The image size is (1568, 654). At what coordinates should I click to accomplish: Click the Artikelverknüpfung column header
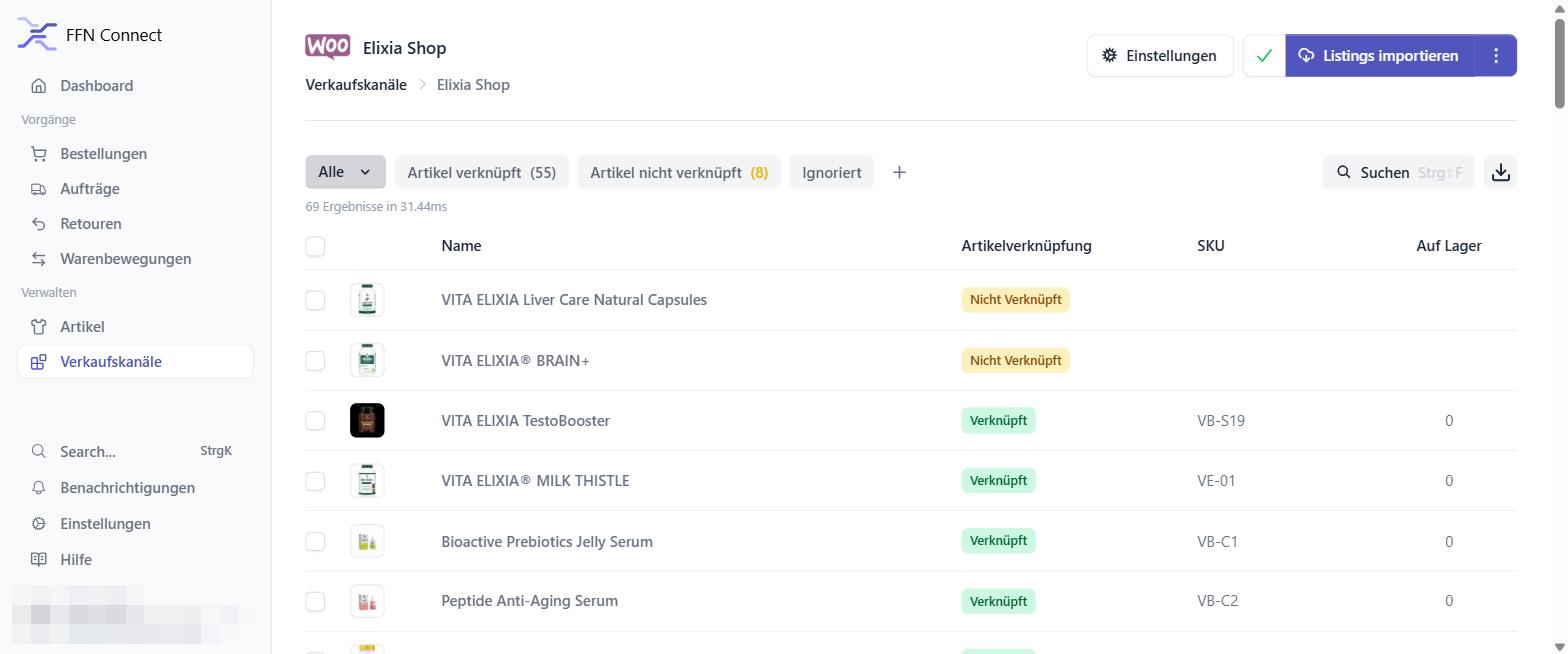[1026, 246]
